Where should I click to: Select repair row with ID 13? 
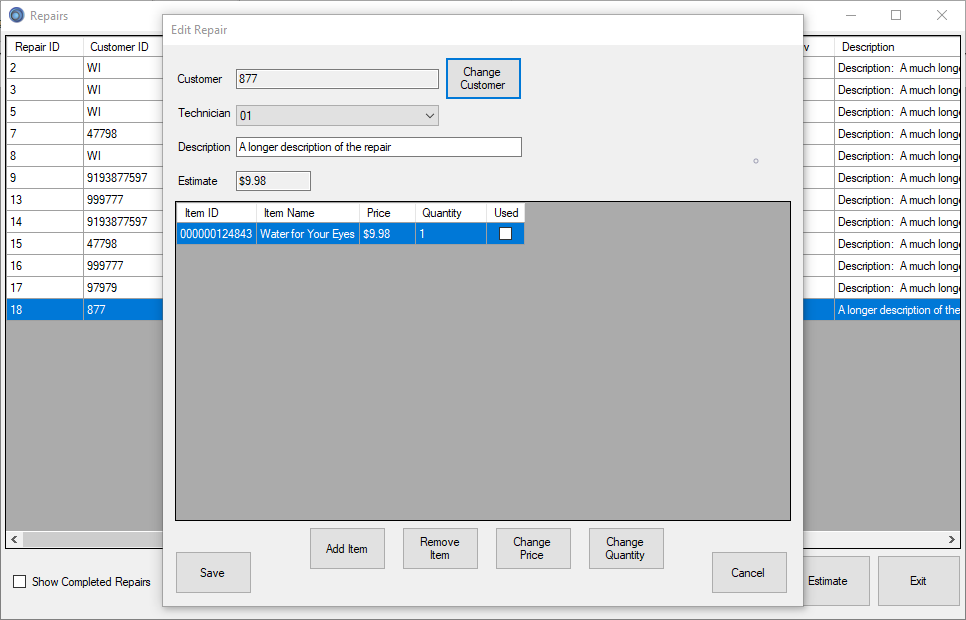coord(44,200)
